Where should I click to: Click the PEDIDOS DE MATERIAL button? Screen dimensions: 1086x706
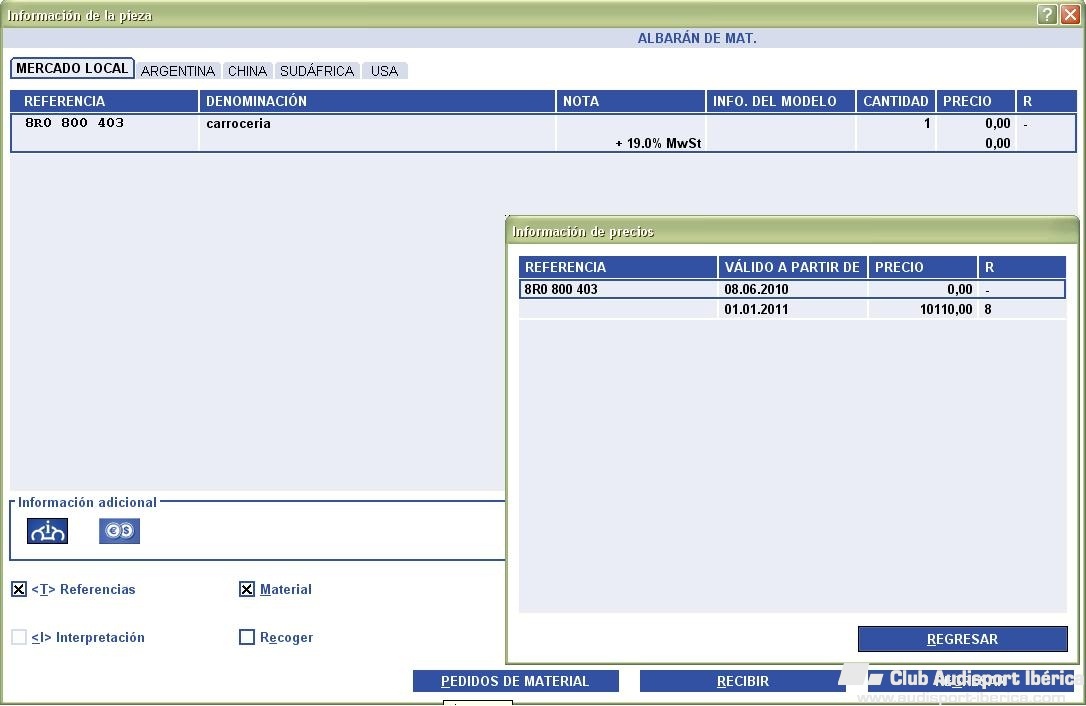(515, 681)
